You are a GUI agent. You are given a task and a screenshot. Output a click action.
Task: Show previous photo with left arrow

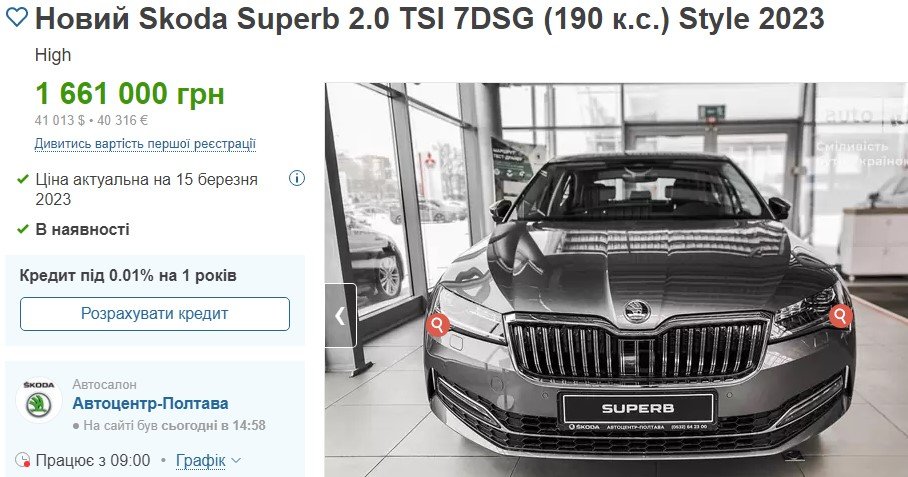[x=340, y=316]
